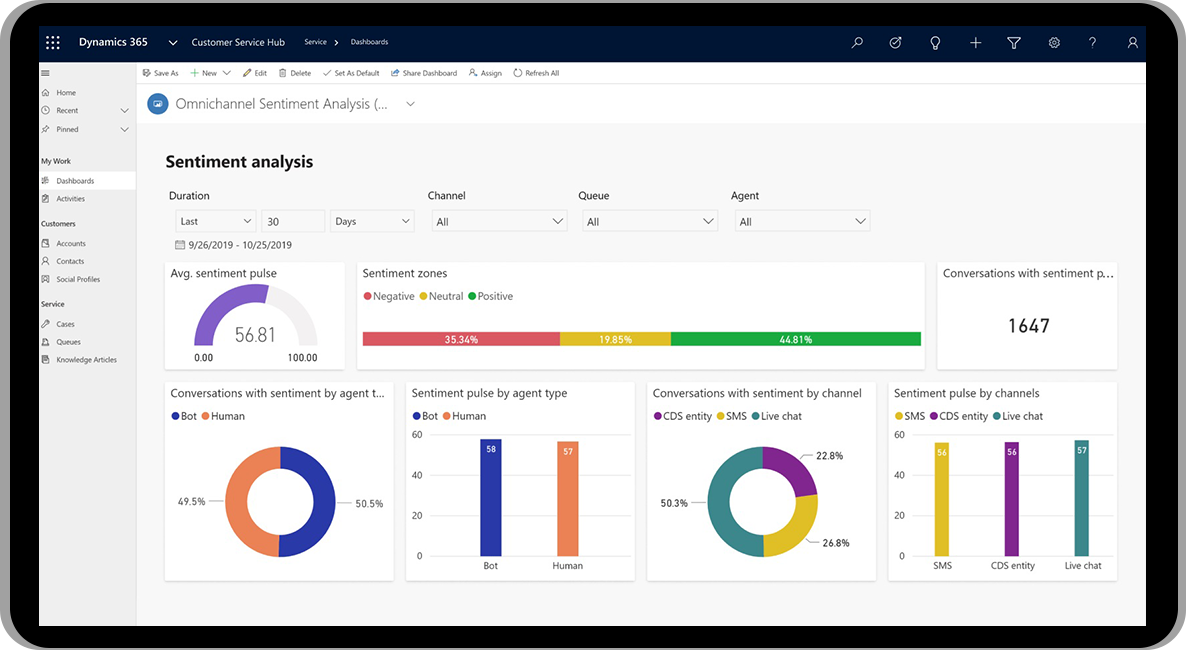Click the blue Bot bar labeled 58

[x=491, y=498]
